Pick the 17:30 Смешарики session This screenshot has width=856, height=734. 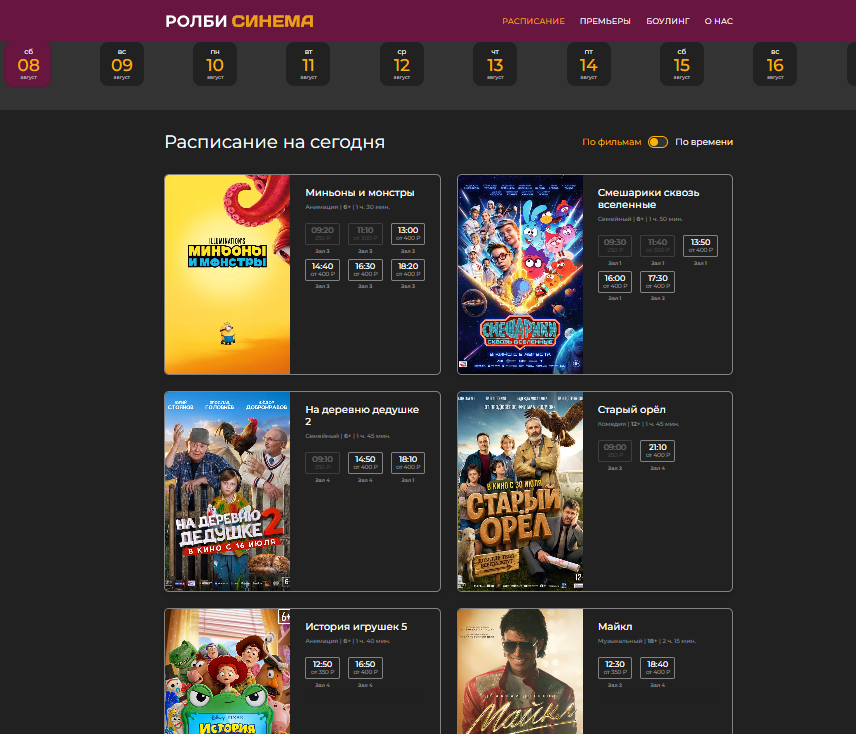(x=658, y=282)
